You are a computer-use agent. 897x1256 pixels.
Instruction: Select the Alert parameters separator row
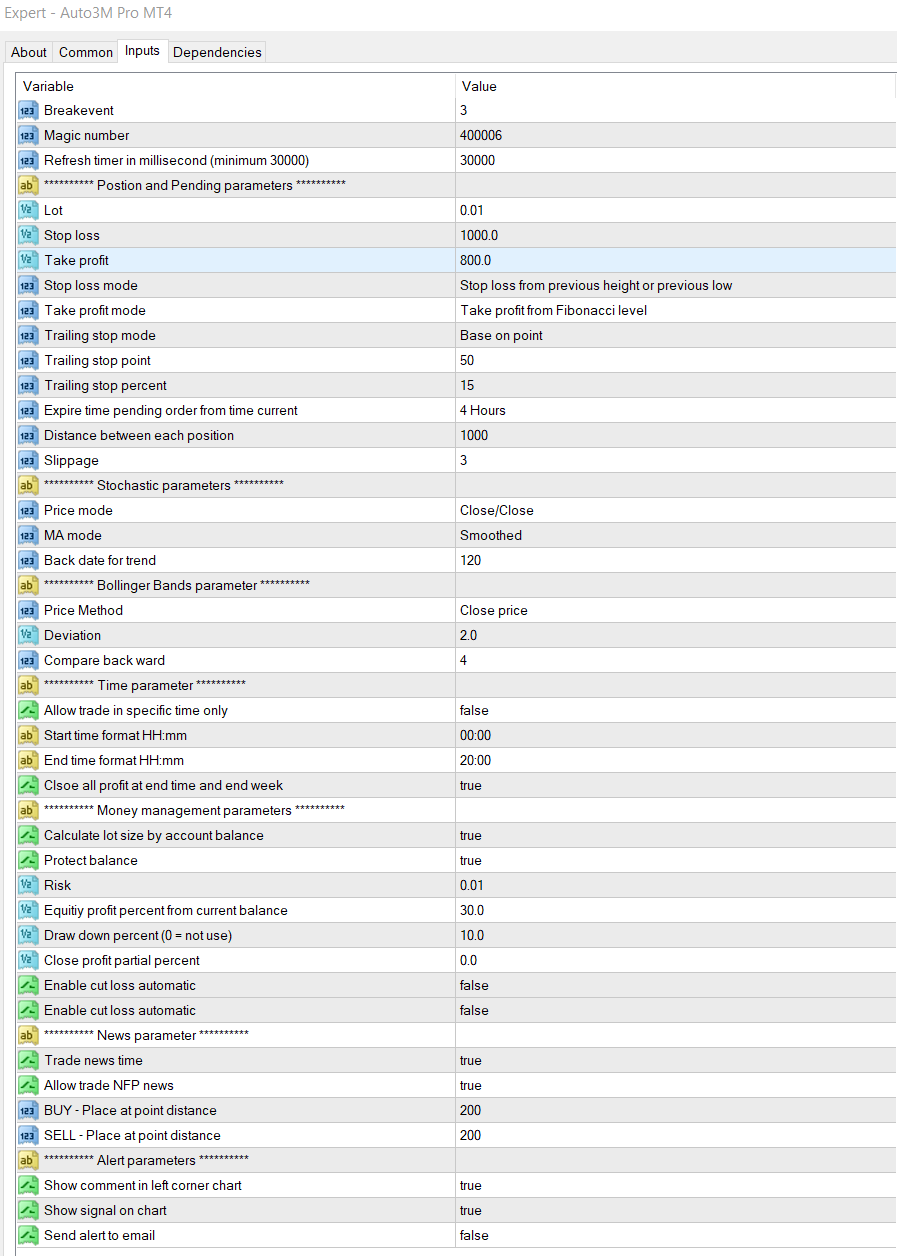coord(456,1160)
